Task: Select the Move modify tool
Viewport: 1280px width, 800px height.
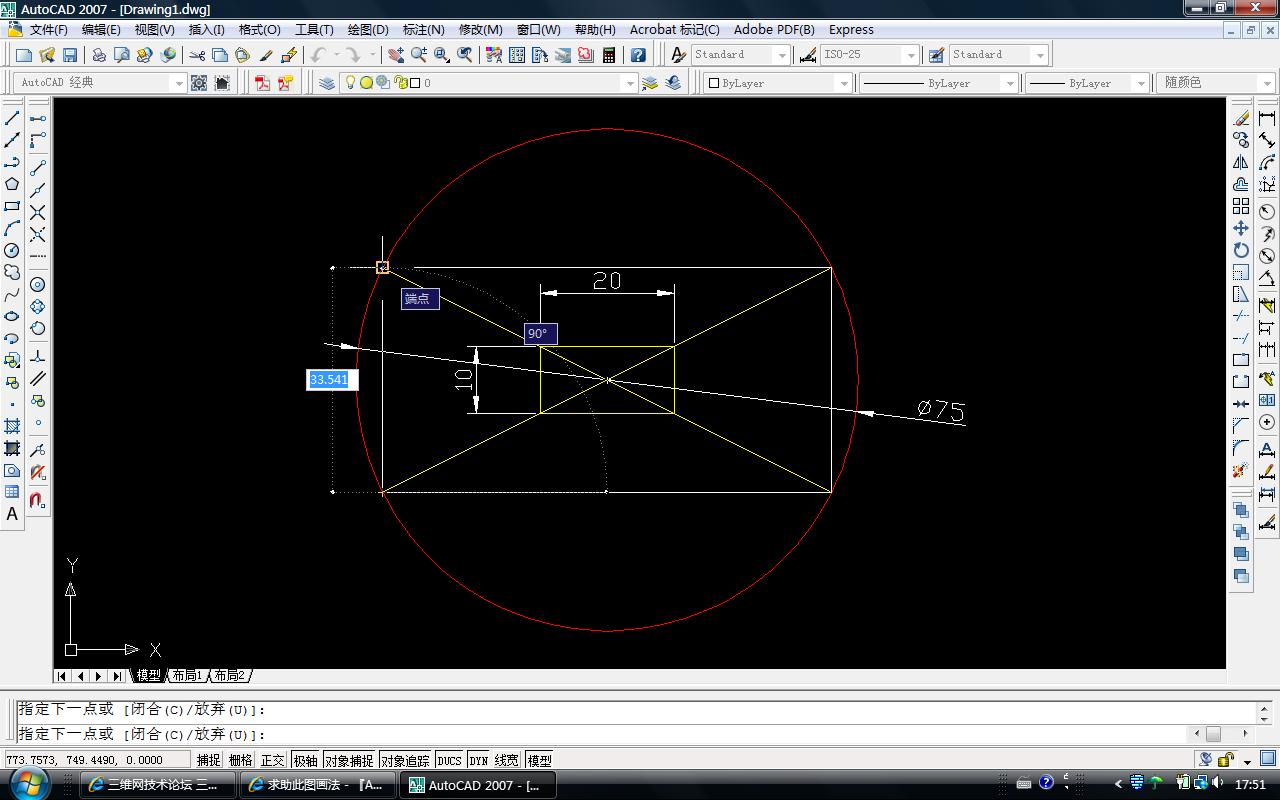Action: [x=1241, y=228]
